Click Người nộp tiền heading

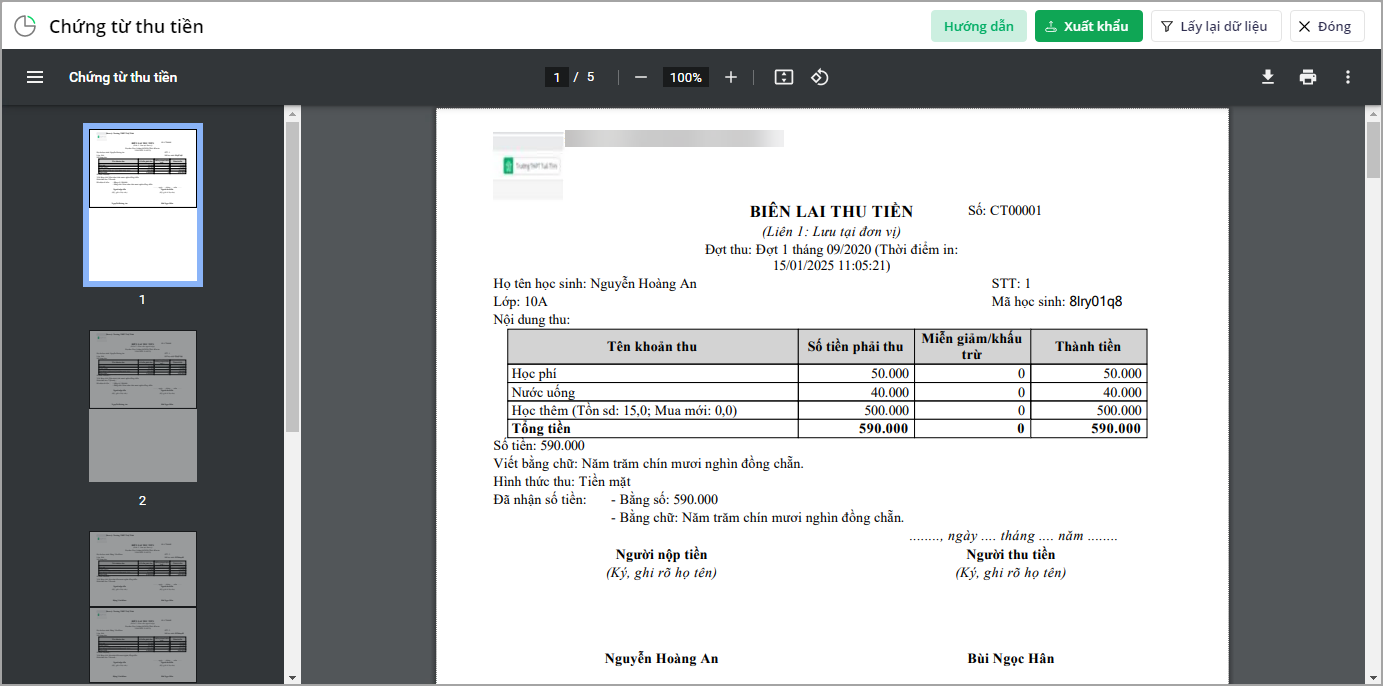[x=661, y=554]
